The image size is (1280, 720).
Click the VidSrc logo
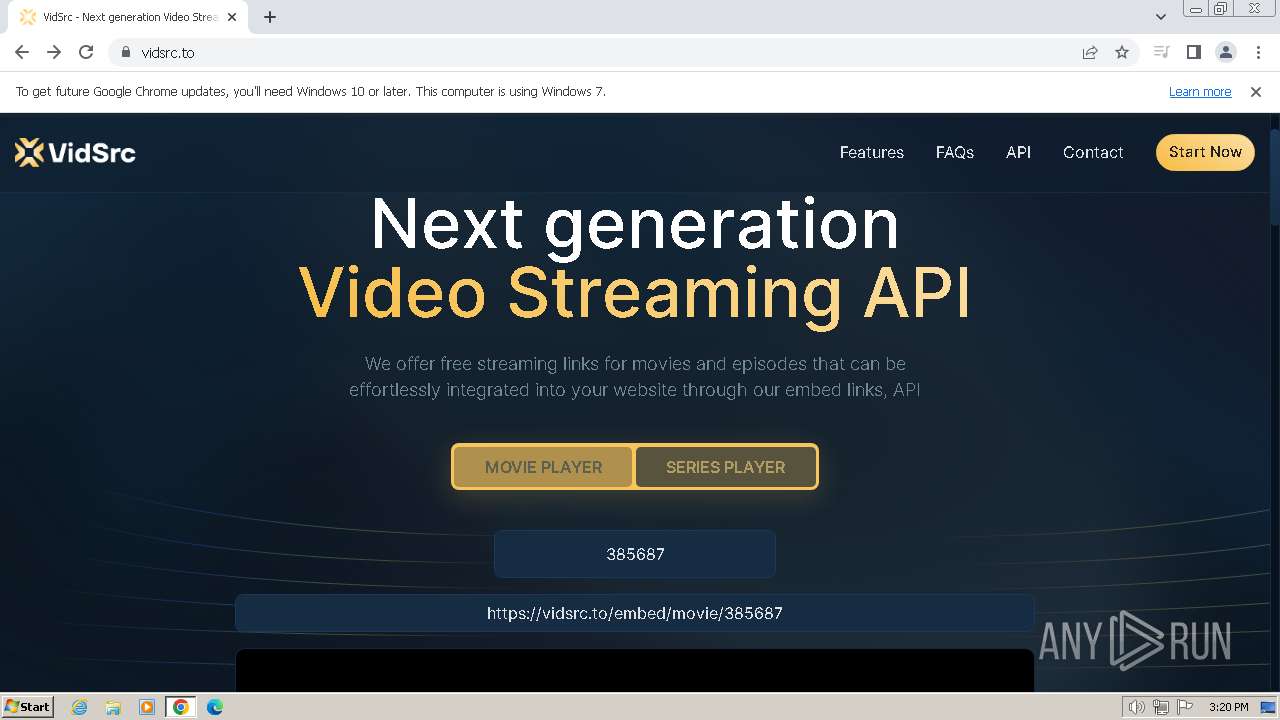tap(75, 152)
